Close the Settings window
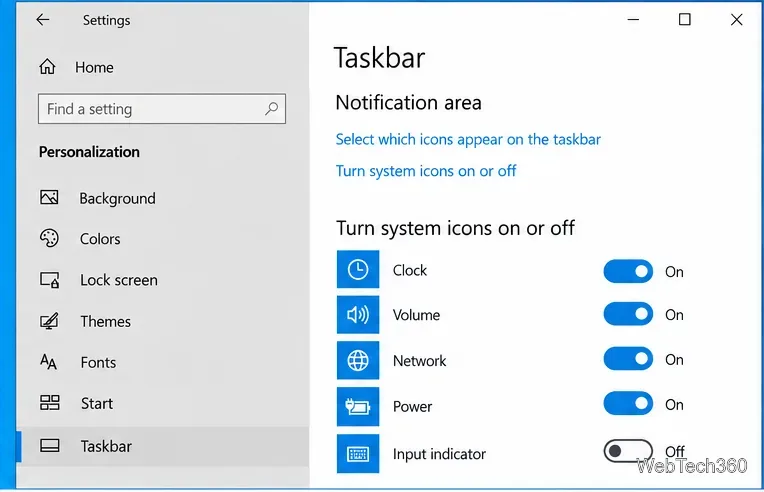The width and height of the screenshot is (764, 492). 736,19
